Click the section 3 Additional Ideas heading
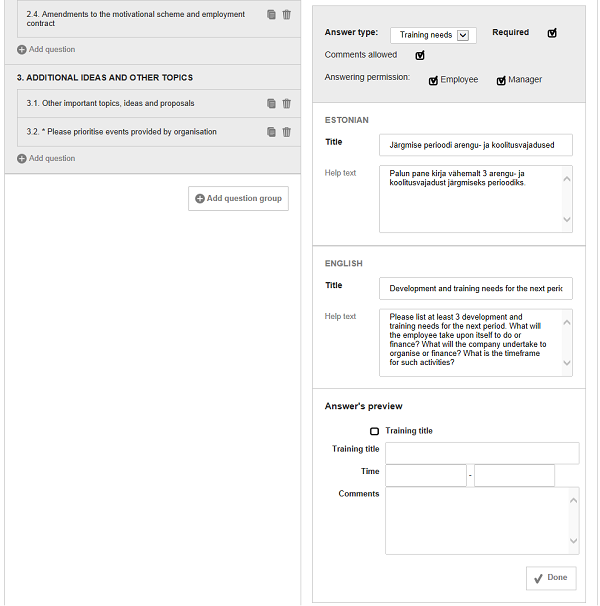The image size is (600, 606). [x=105, y=78]
